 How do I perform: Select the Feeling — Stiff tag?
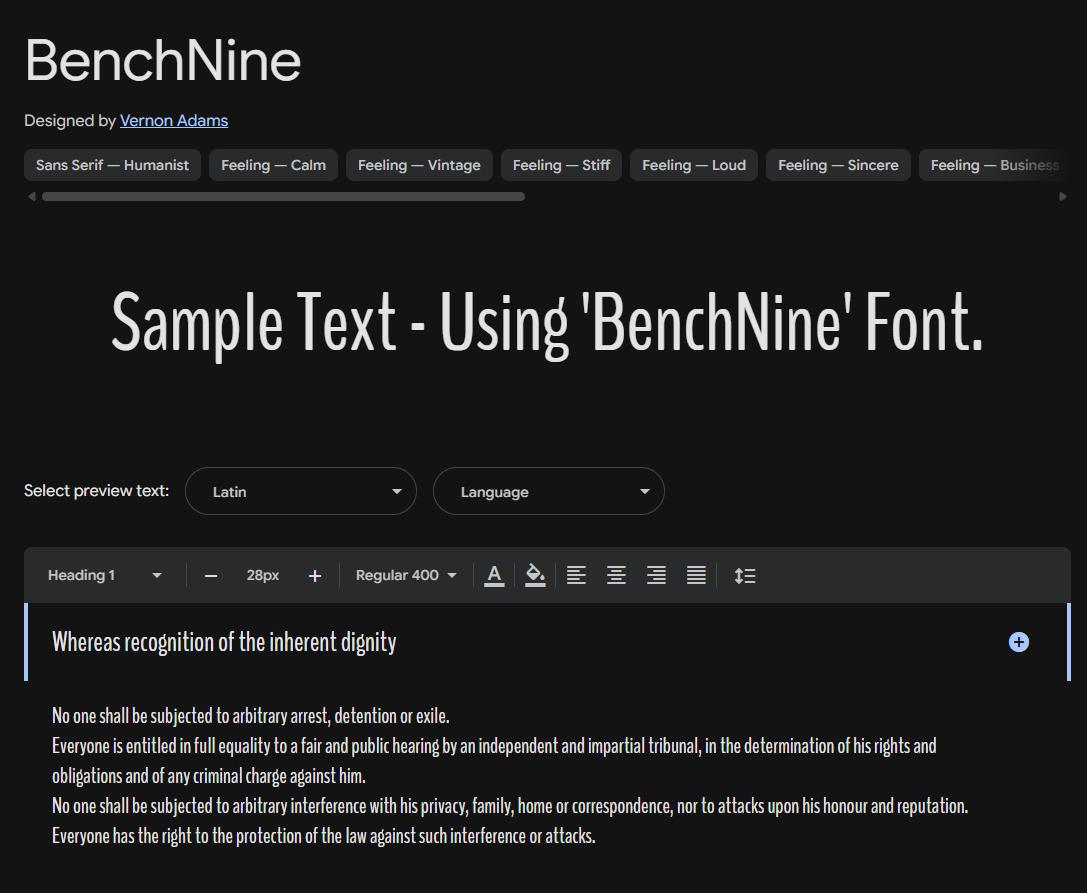562,165
